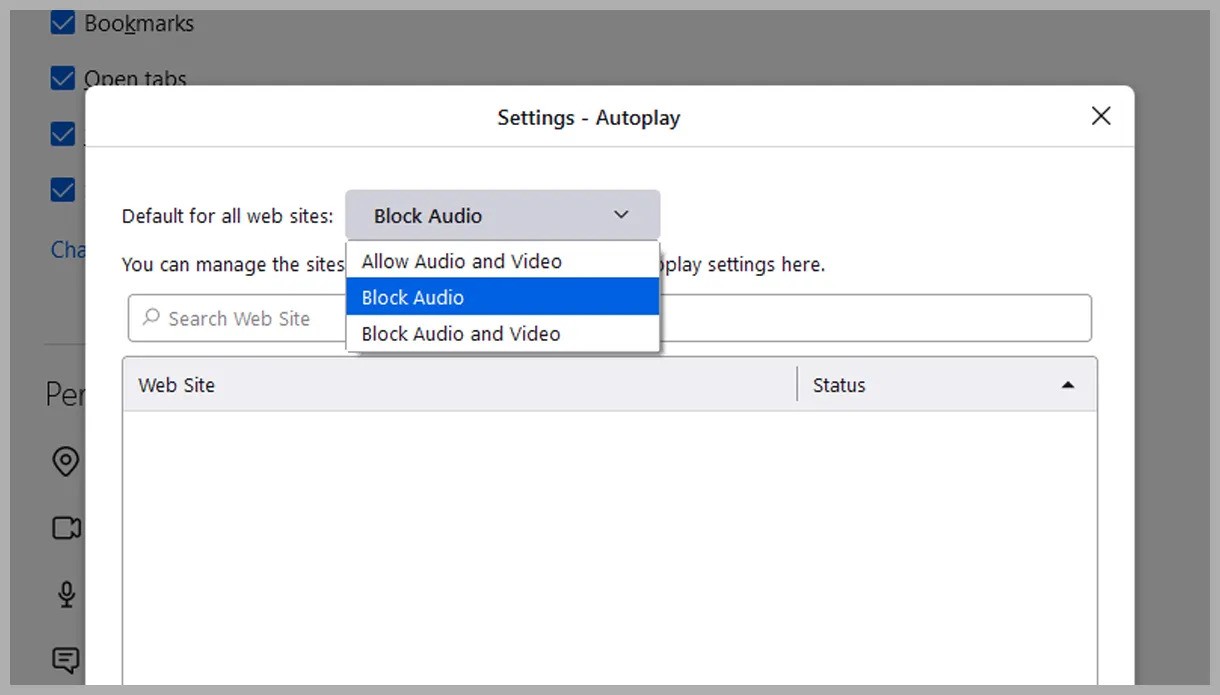Viewport: 1220px width, 695px height.
Task: Click the microphone permission icon
Action: [66, 594]
